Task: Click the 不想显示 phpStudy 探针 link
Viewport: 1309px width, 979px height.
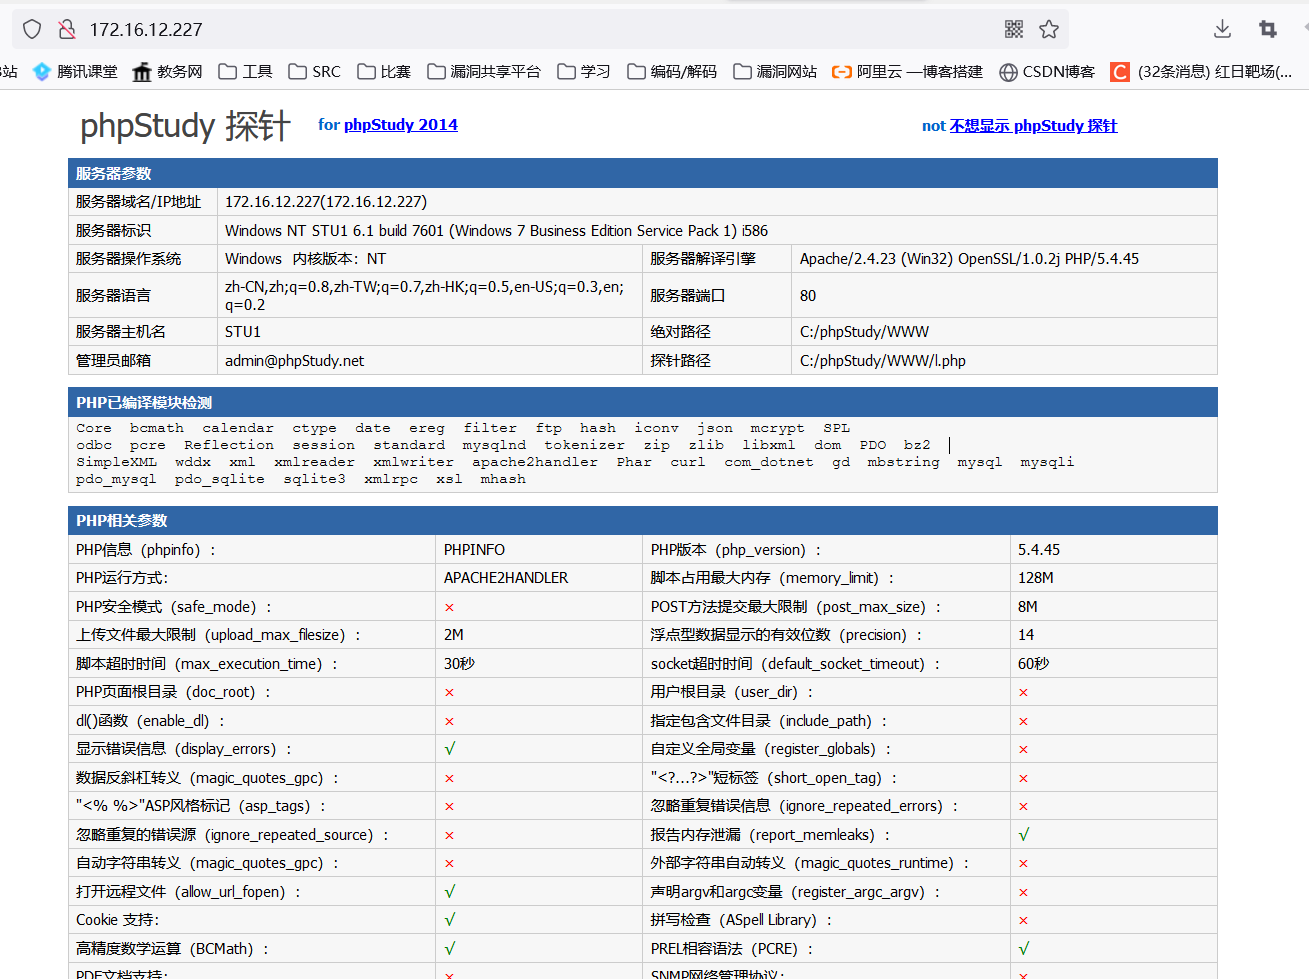Action: [1033, 125]
